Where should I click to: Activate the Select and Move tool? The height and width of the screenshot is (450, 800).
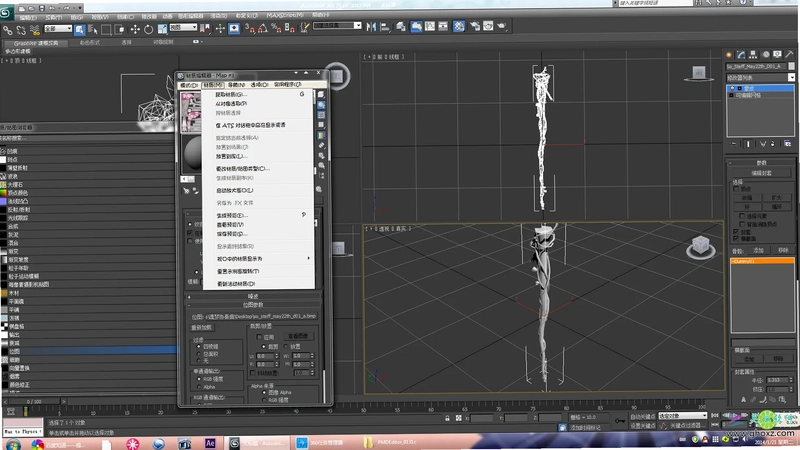pyautogui.click(x=135, y=30)
